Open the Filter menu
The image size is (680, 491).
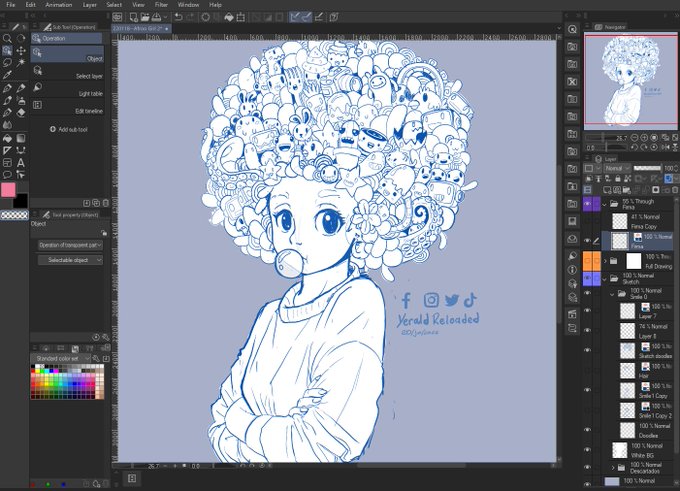161,5
